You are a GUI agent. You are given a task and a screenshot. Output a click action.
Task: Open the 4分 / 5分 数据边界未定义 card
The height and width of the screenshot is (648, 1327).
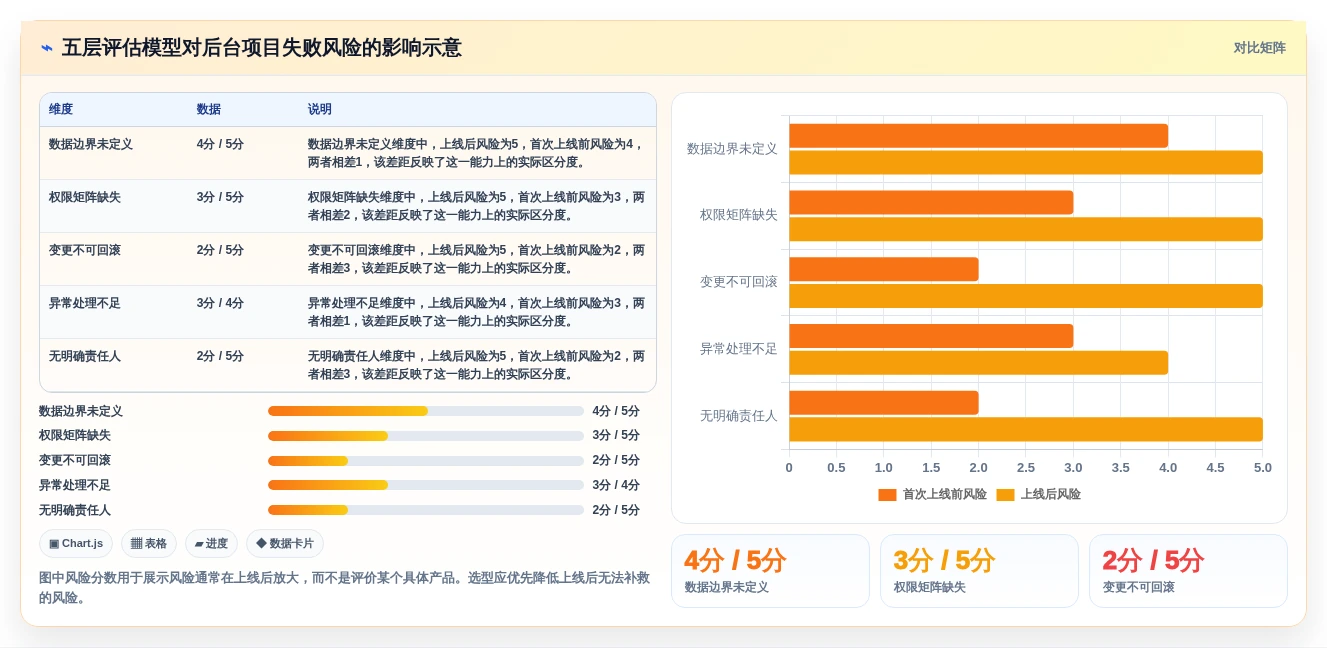coord(770,571)
